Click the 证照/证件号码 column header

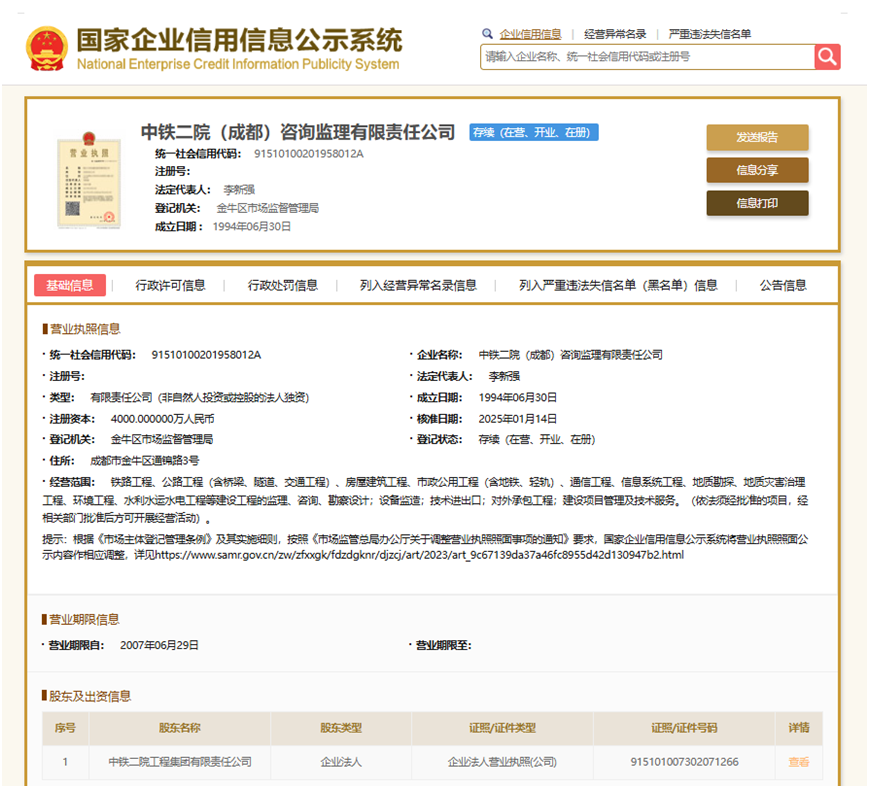[x=684, y=728]
